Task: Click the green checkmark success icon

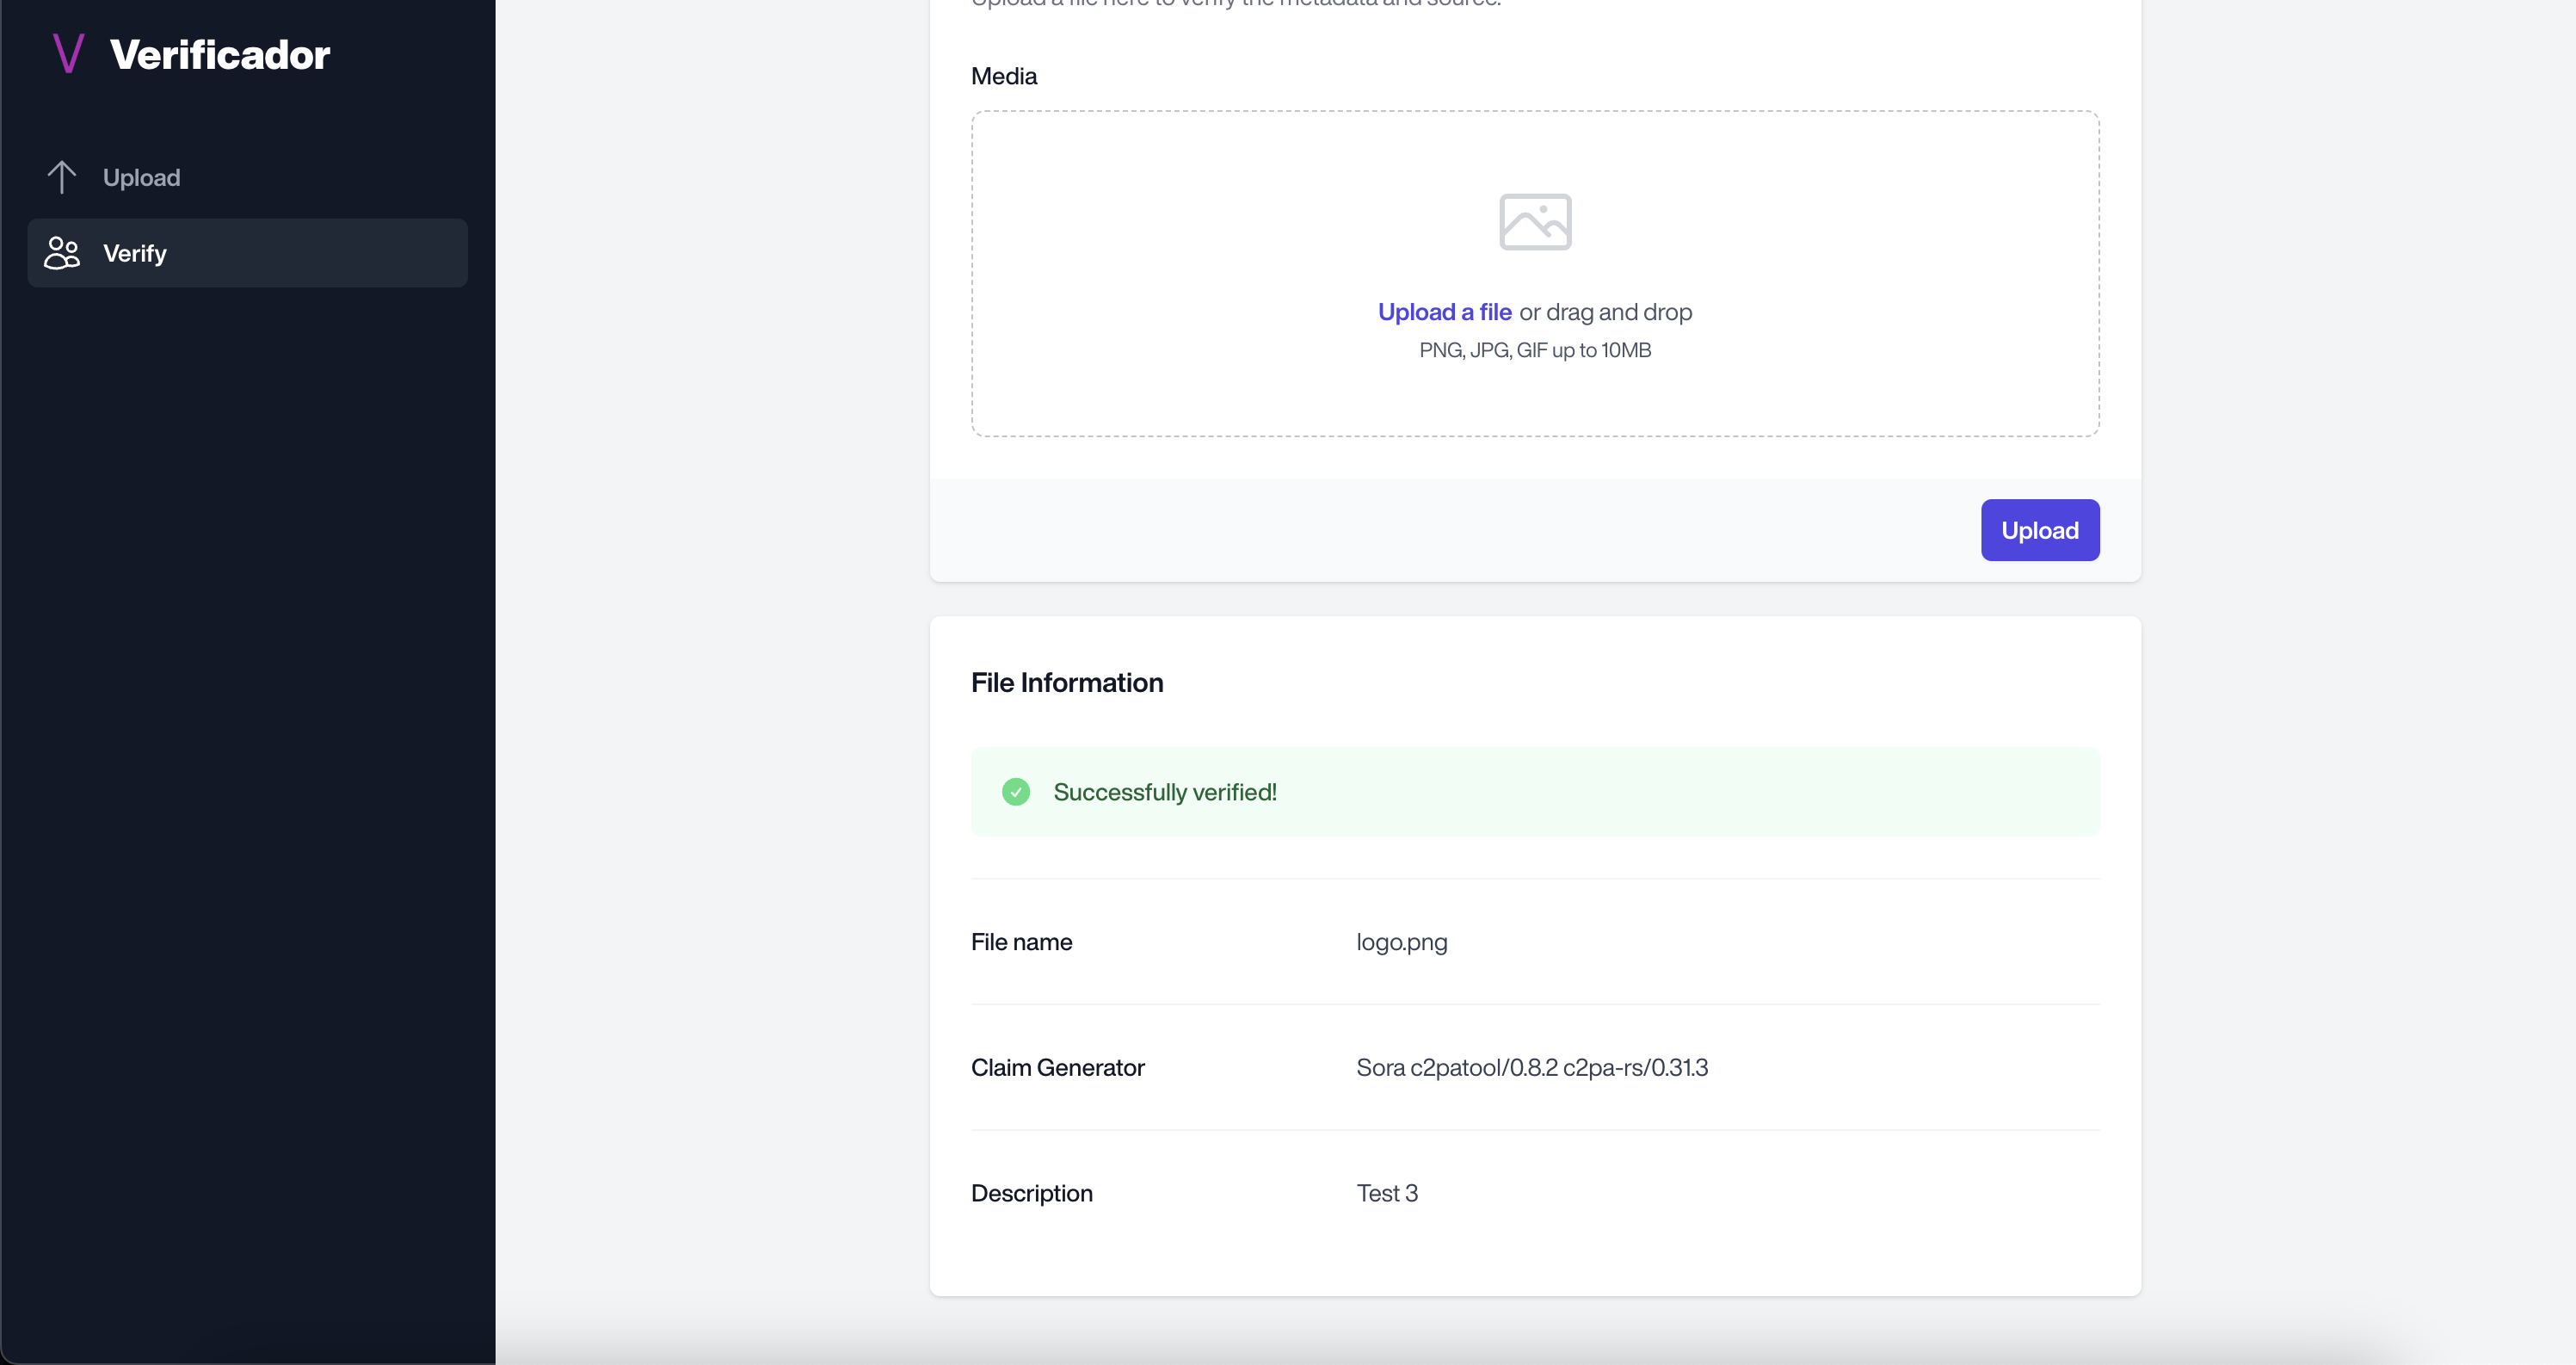Action: pyautogui.click(x=1016, y=792)
